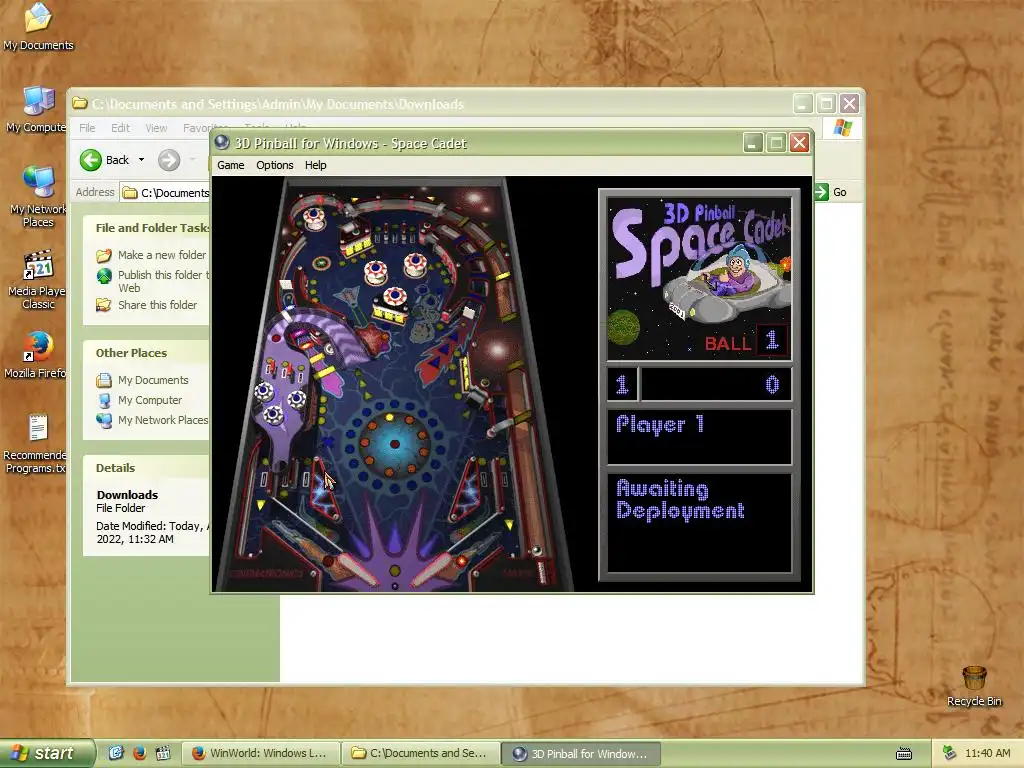Open My Documents link in Other Places

[153, 380]
